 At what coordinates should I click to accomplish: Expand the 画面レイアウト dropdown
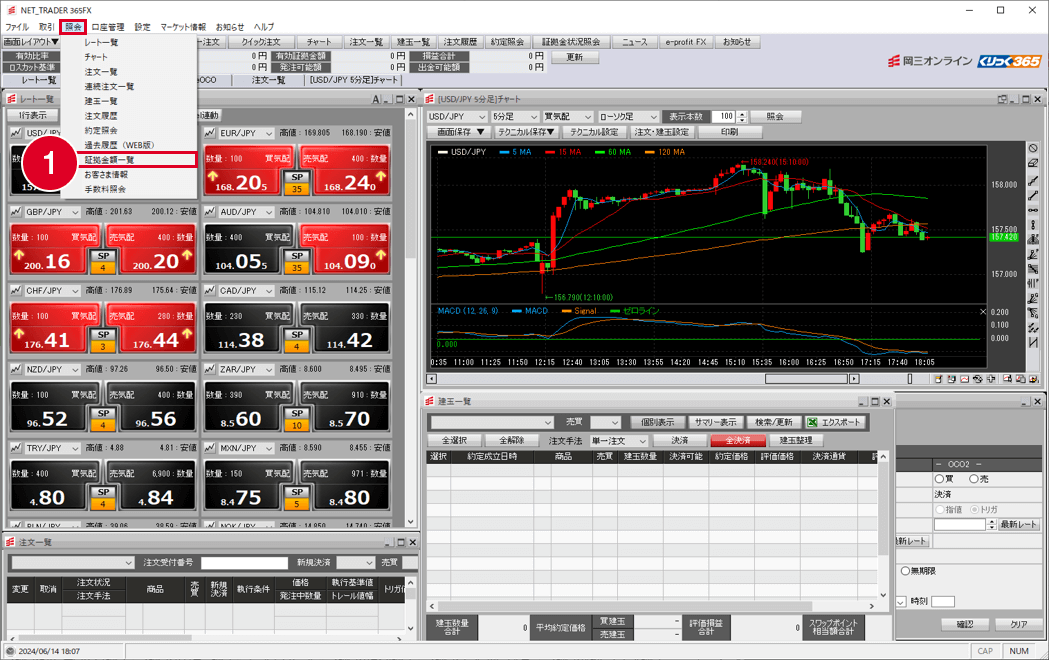pos(31,42)
